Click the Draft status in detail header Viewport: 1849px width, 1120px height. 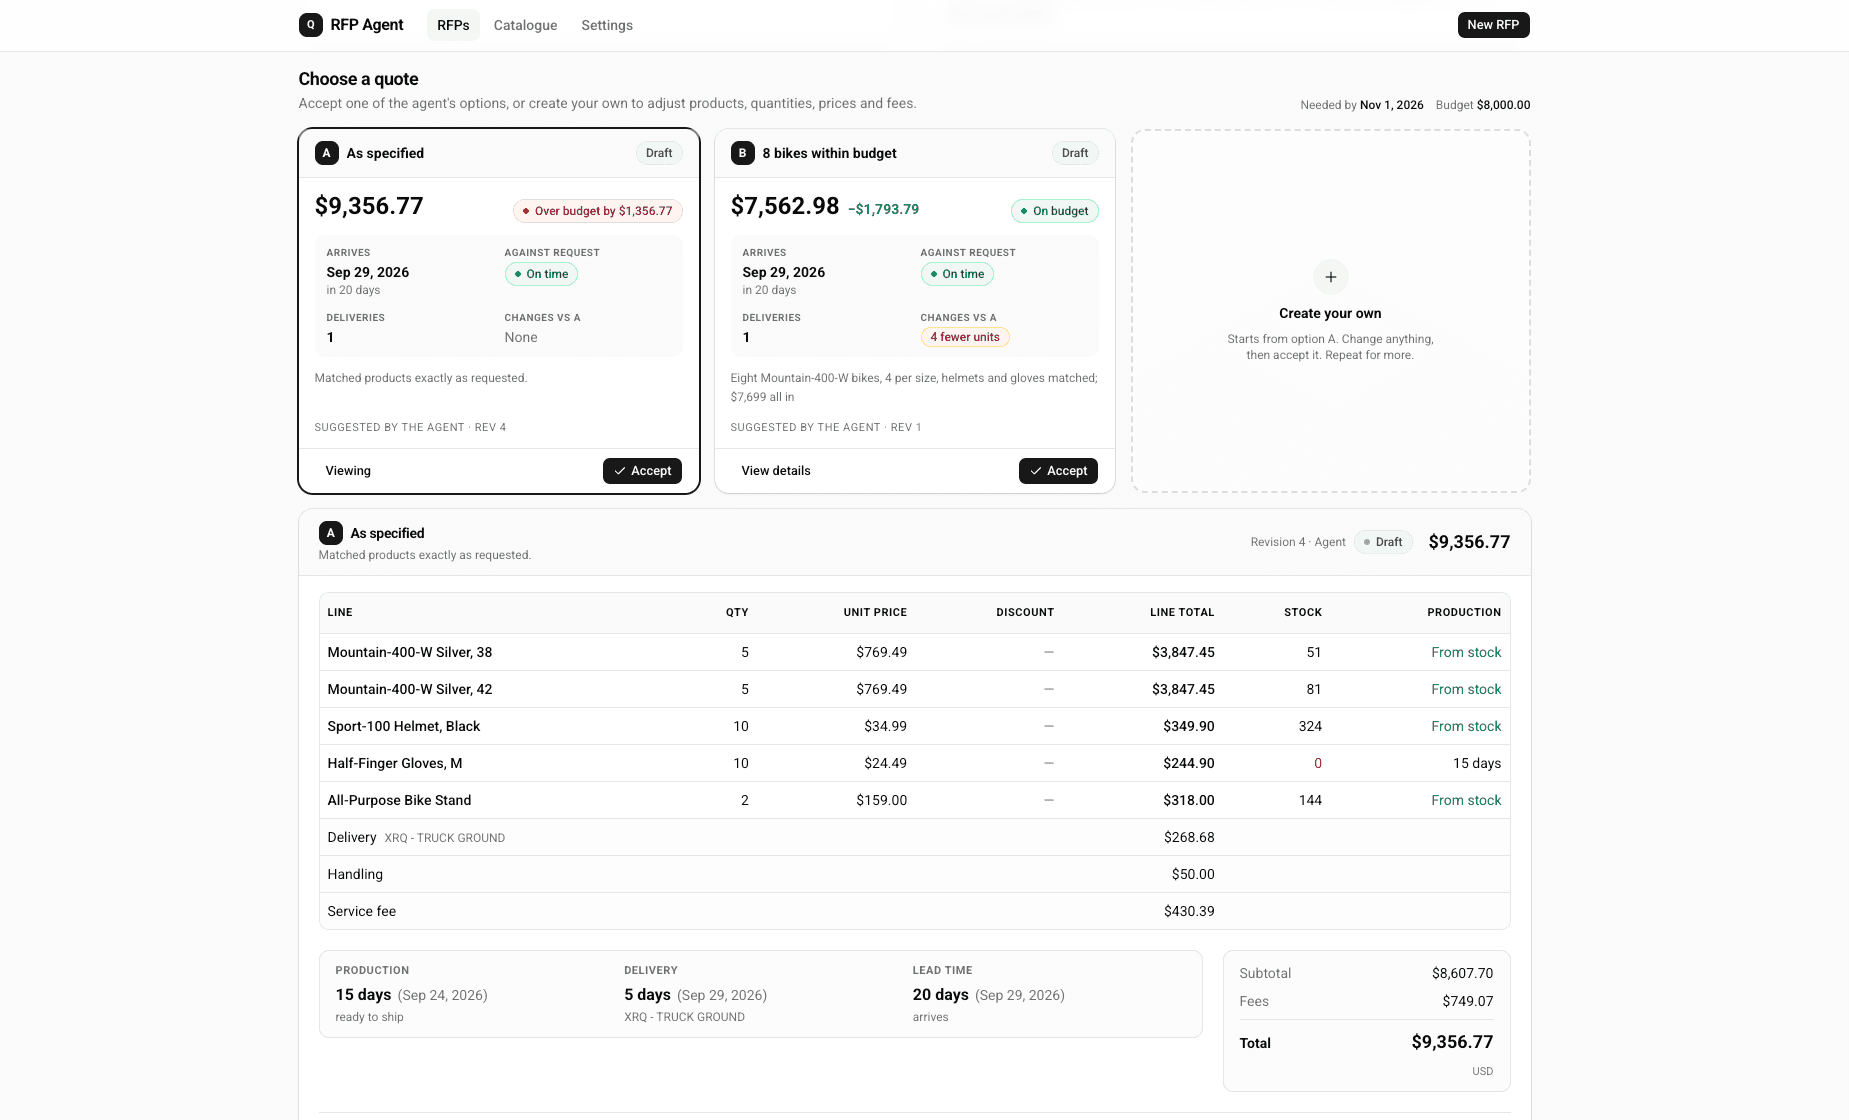tap(1383, 542)
